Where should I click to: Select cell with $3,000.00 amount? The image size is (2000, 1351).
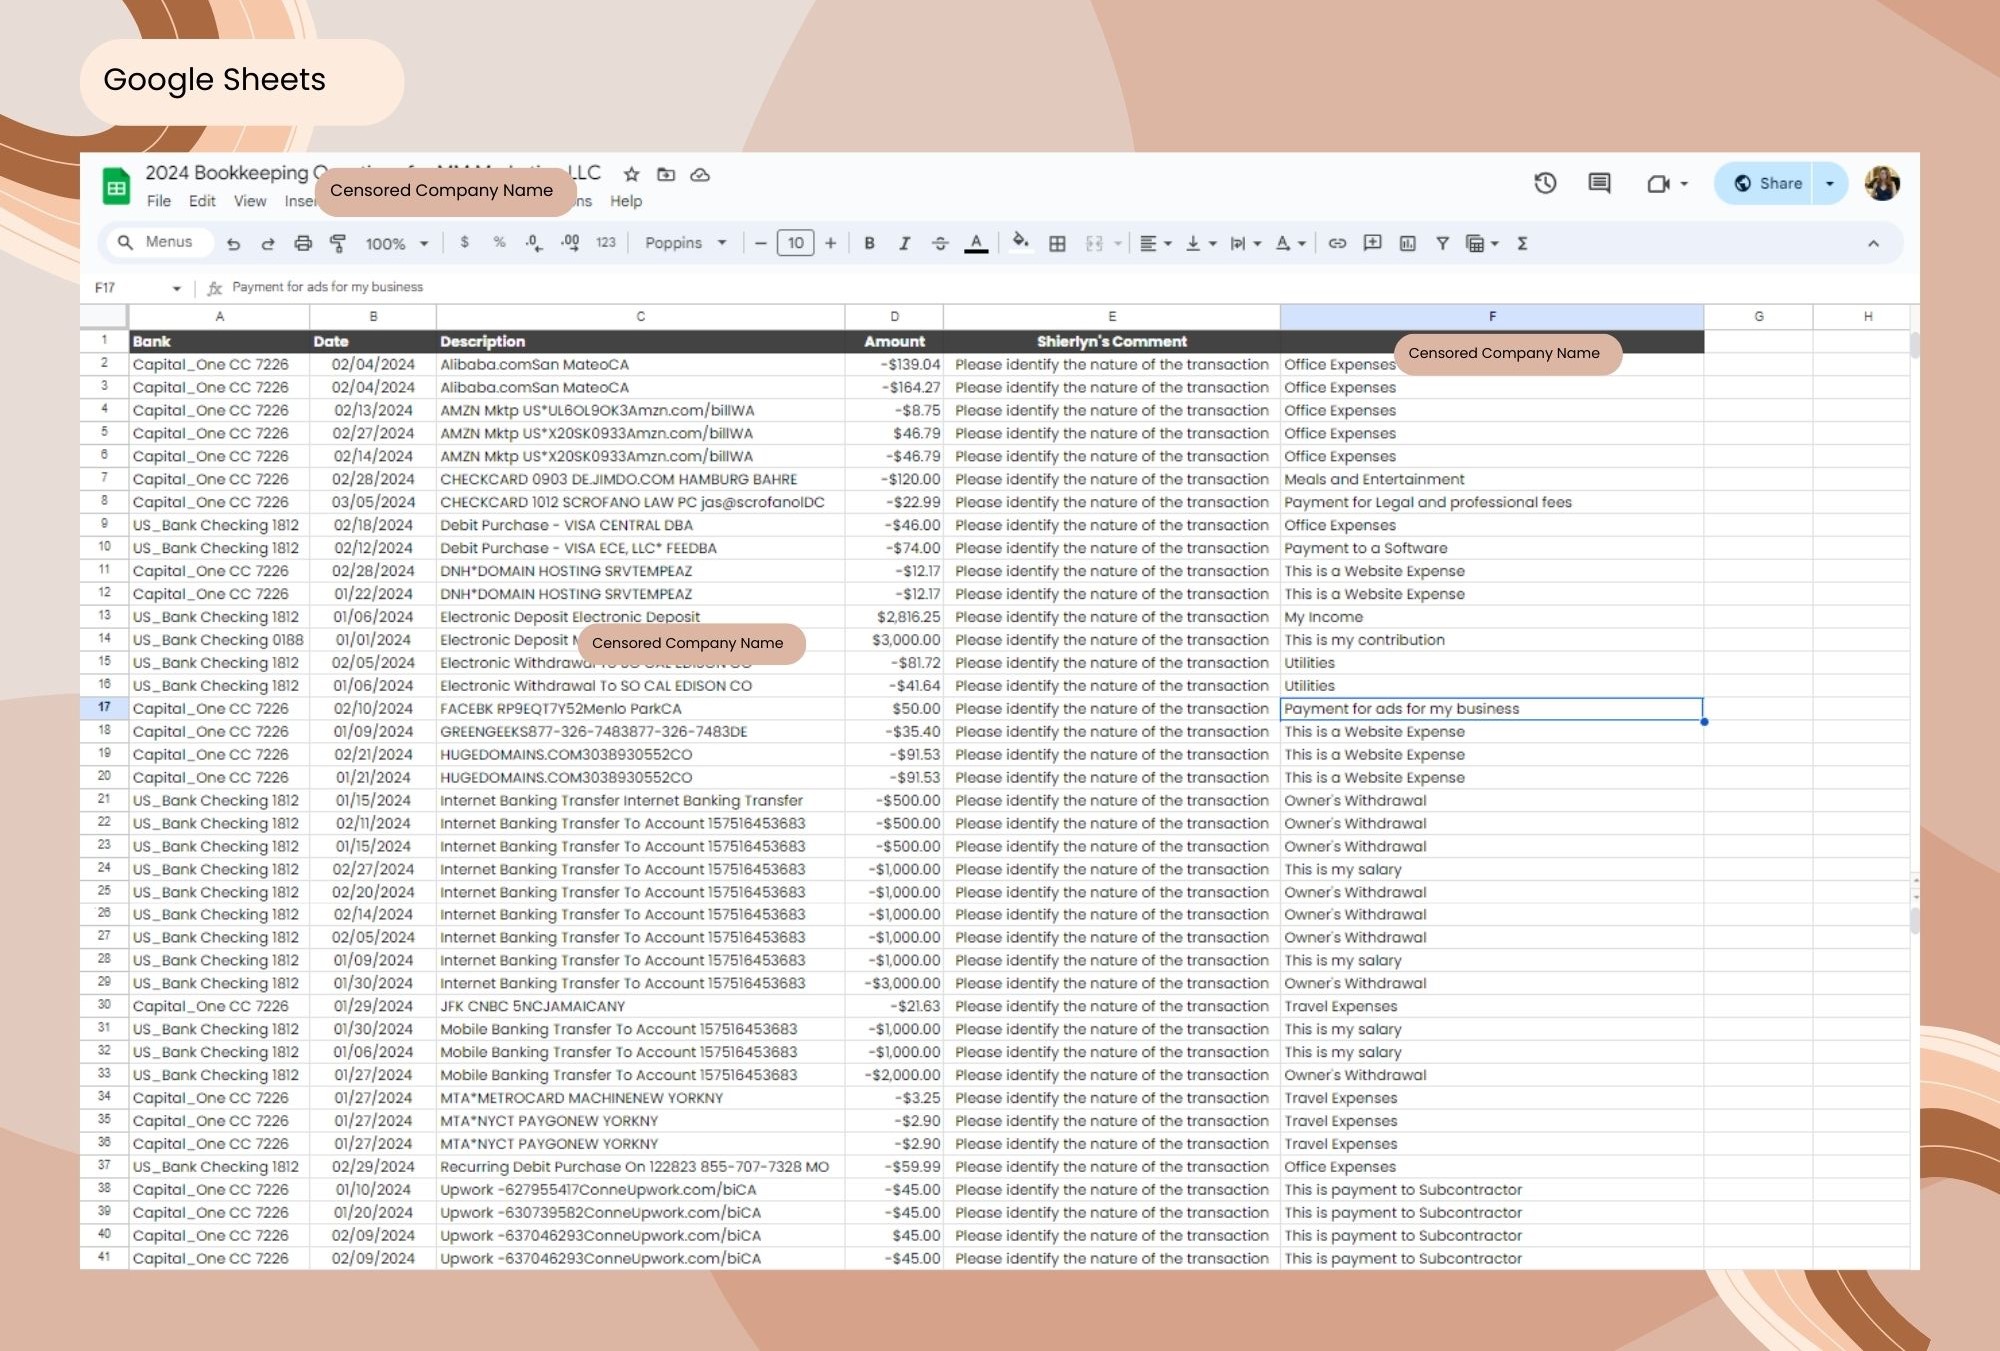(x=894, y=640)
